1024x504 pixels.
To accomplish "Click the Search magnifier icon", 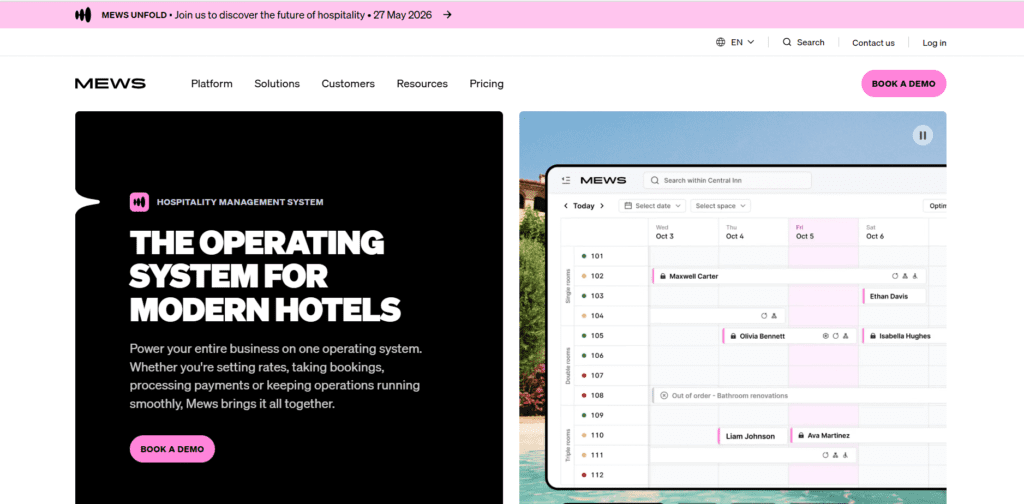I will 787,42.
